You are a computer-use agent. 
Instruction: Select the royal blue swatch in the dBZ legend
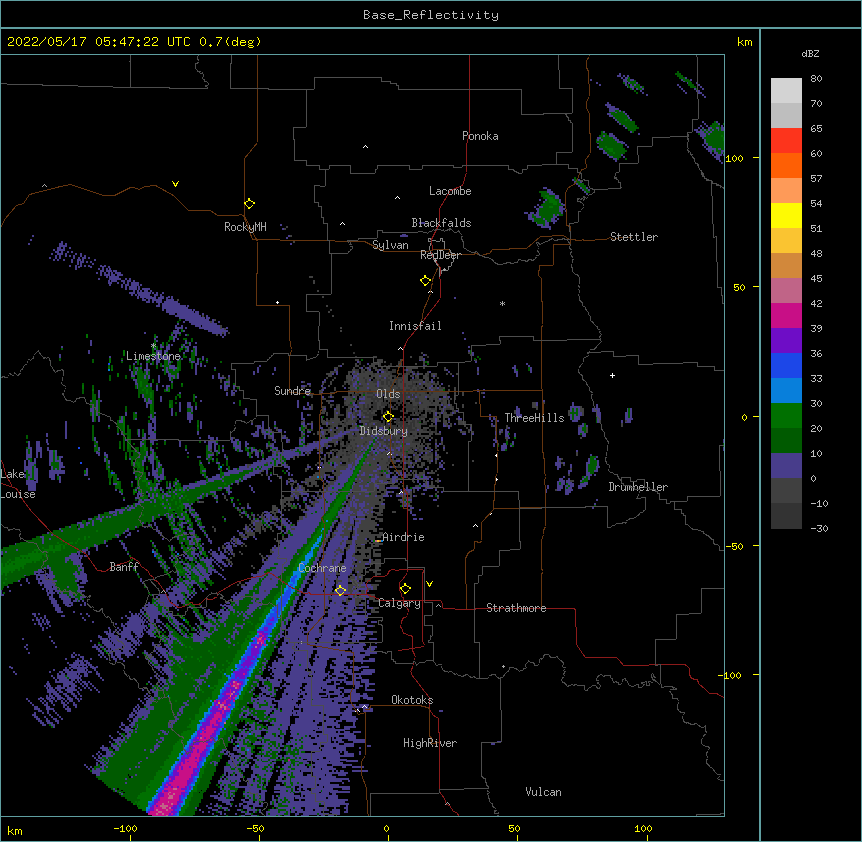[x=786, y=365]
